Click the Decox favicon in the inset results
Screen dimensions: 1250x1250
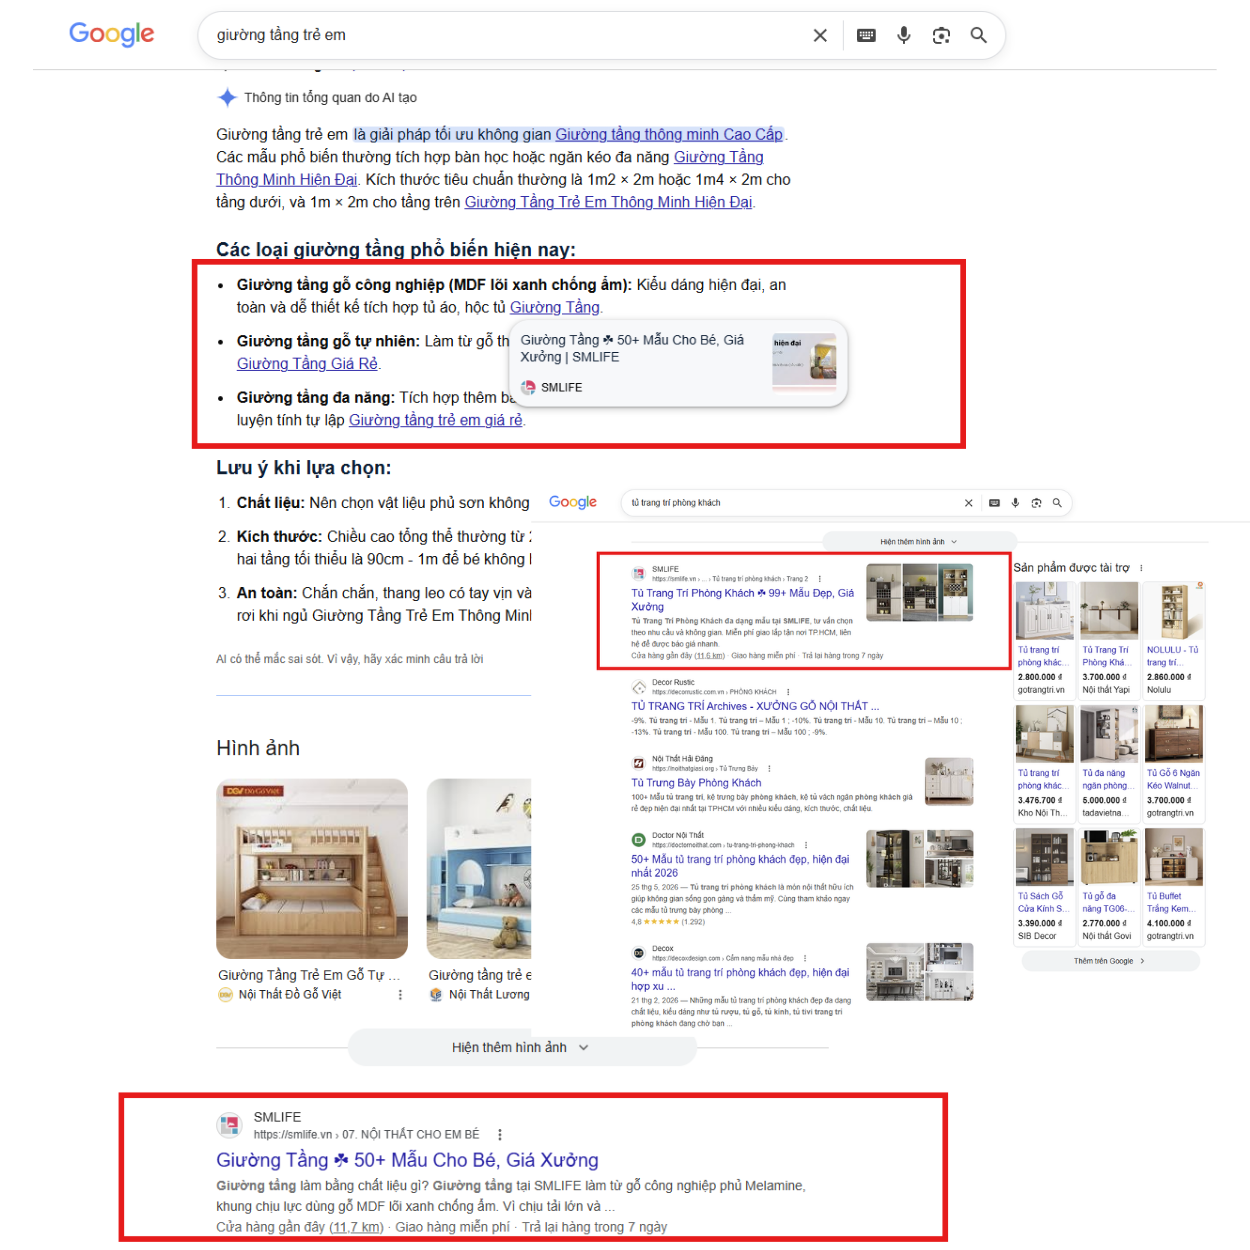[638, 953]
